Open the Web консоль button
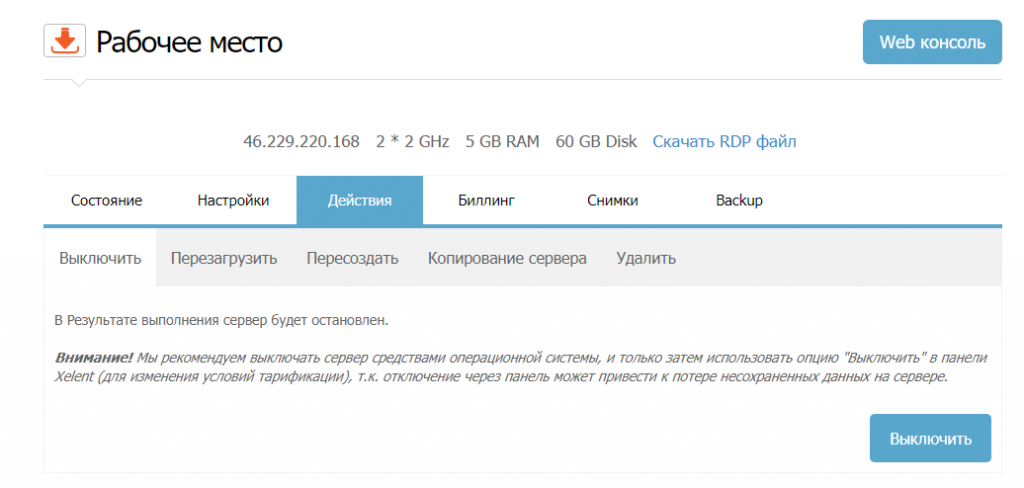The height and width of the screenshot is (488, 1024). (932, 42)
